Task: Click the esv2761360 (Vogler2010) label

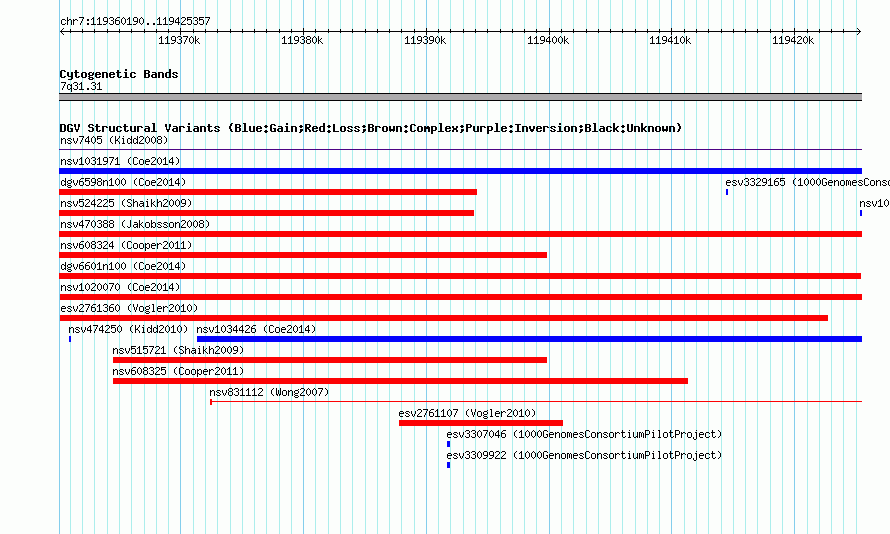Action: (129, 308)
